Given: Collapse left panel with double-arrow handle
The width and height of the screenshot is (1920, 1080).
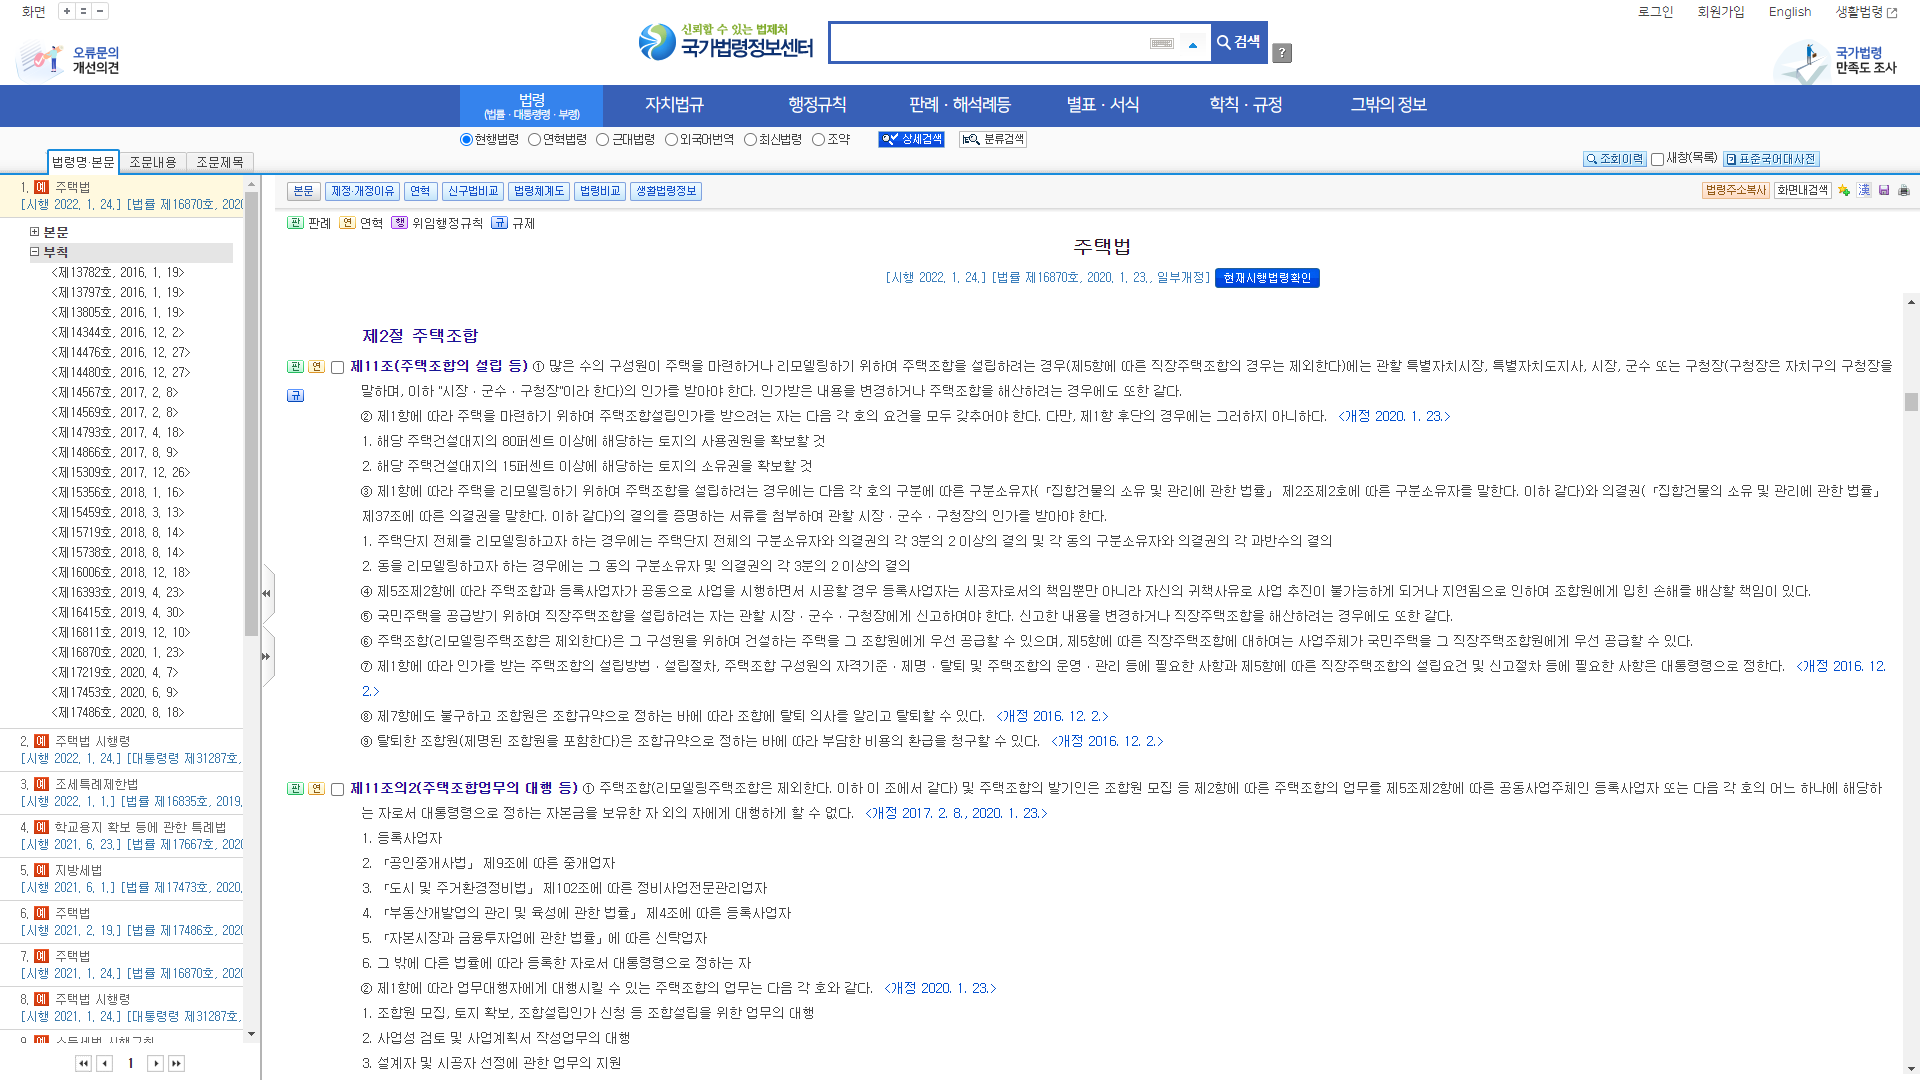Looking at the screenshot, I should 266,593.
